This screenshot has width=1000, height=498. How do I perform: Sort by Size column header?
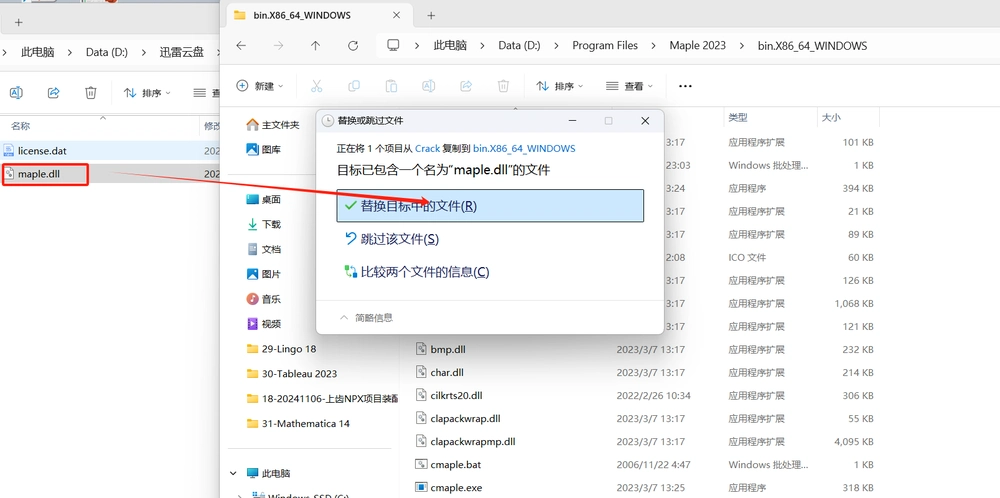point(848,117)
